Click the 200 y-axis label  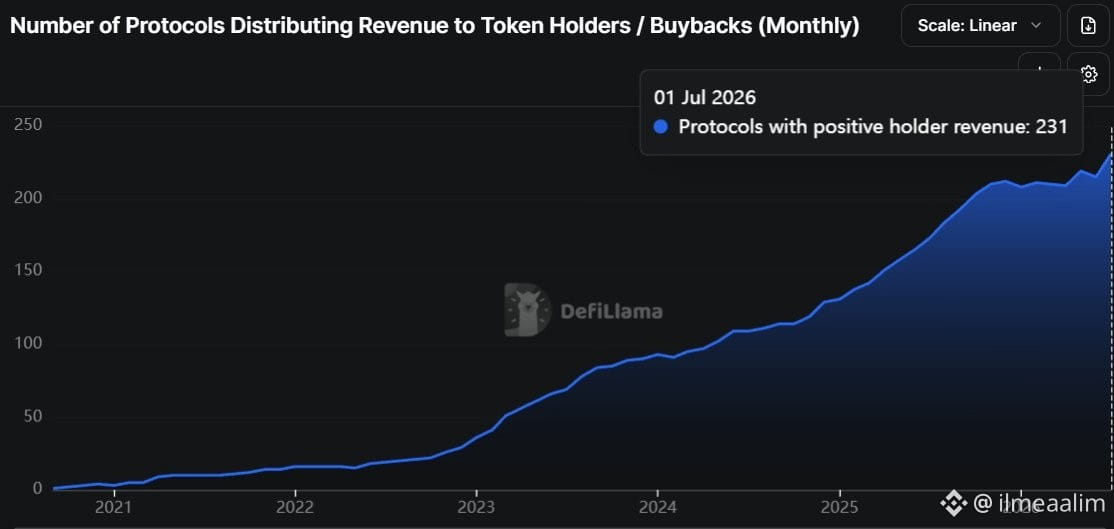click(x=28, y=198)
